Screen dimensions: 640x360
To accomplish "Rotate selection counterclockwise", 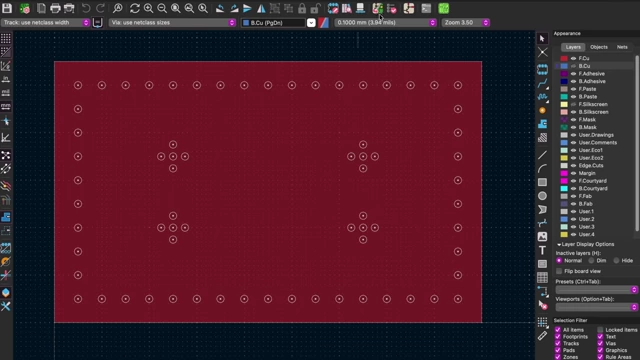I will pos(220,8).
